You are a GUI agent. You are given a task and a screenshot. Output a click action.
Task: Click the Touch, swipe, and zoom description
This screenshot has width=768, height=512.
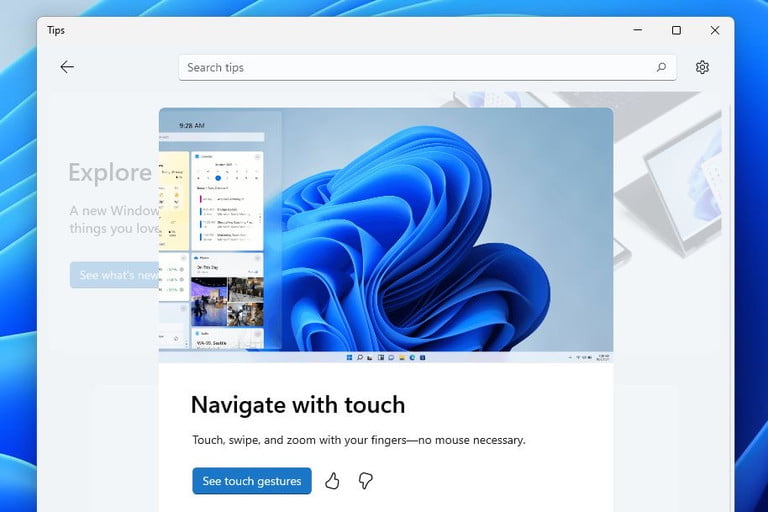coord(359,440)
